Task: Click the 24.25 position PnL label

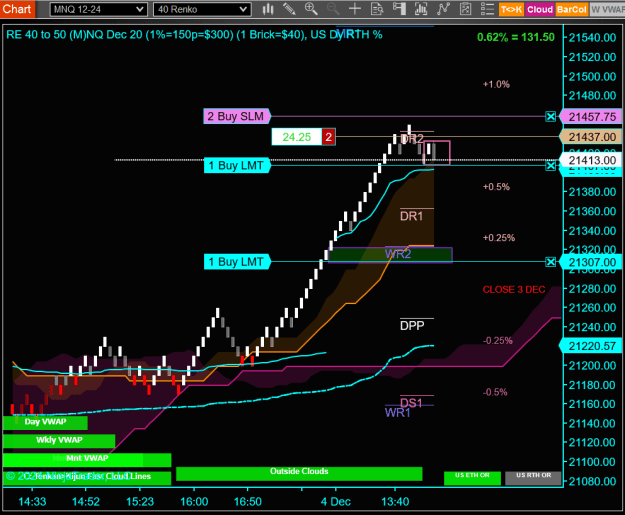Action: [x=297, y=137]
